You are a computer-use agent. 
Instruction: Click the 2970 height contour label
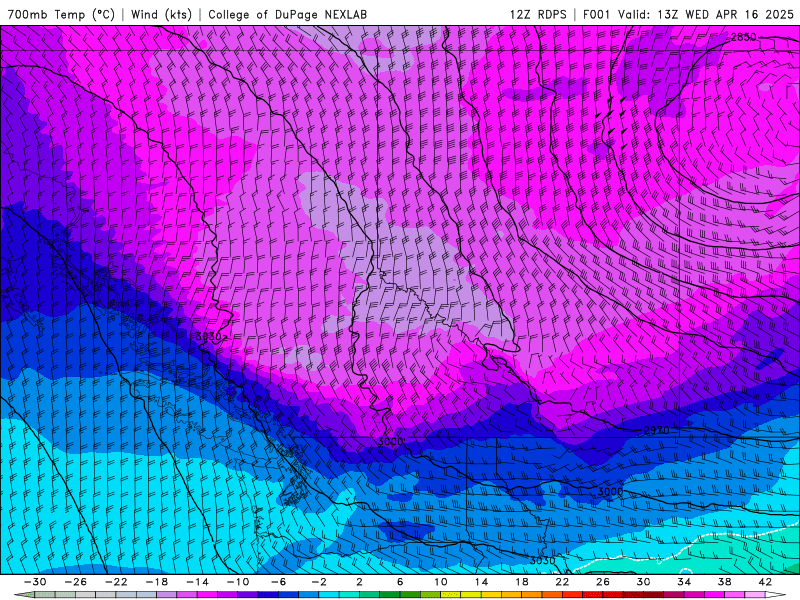point(657,430)
